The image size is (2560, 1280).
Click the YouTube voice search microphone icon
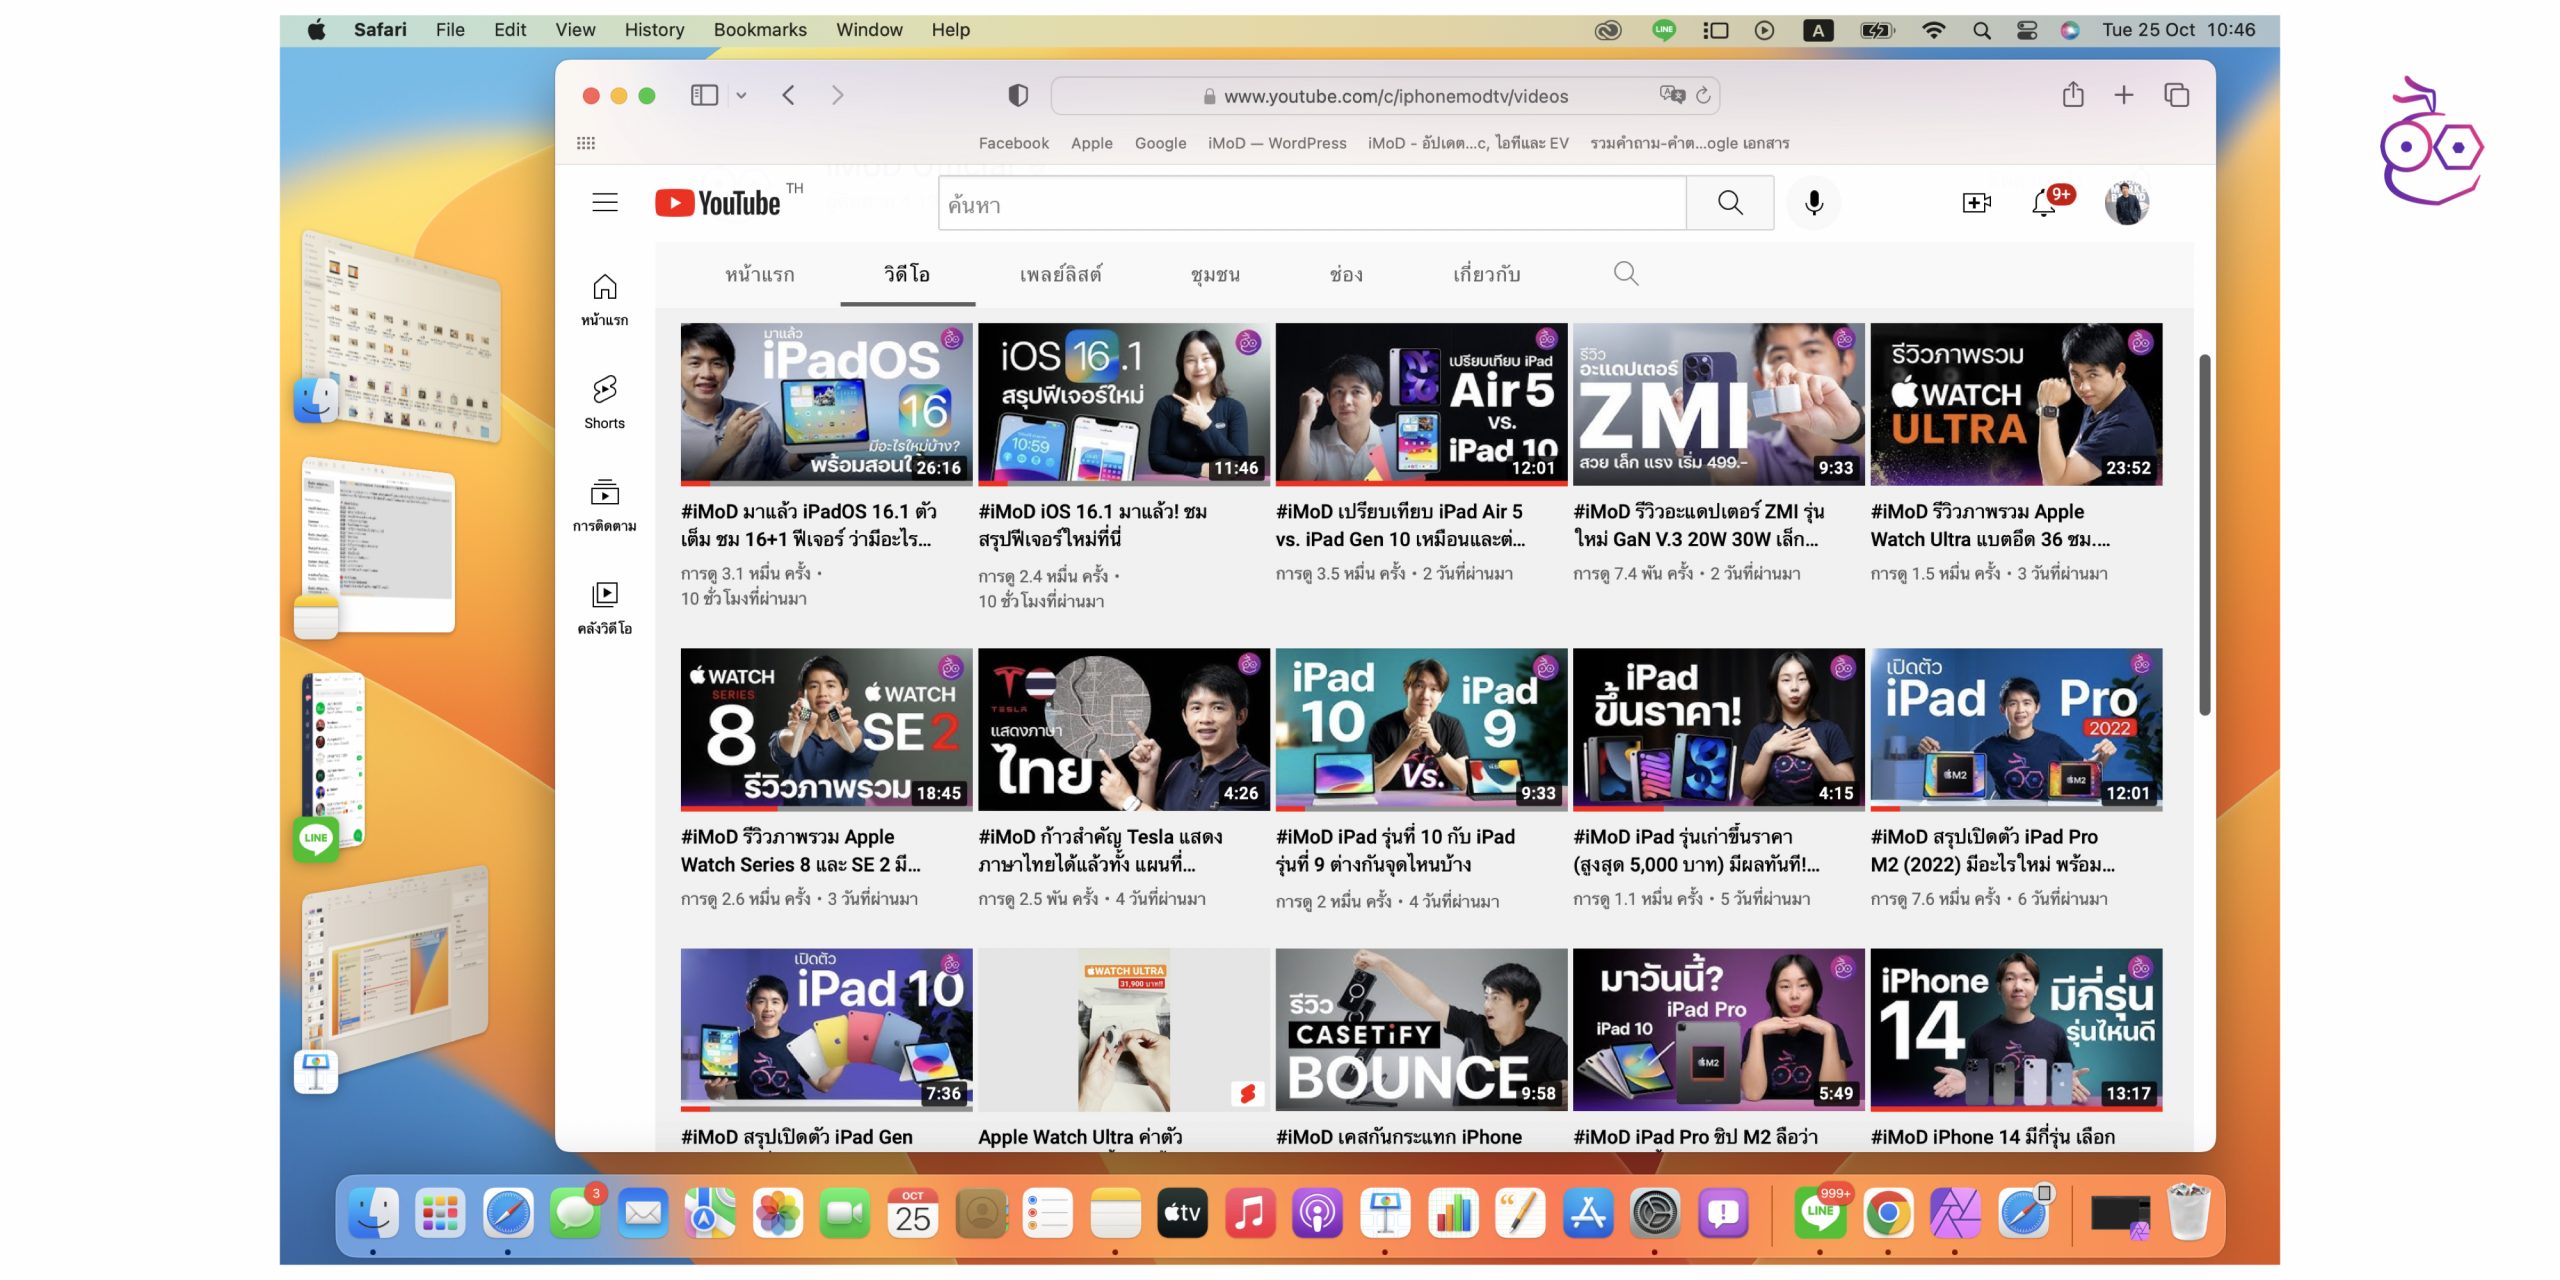pyautogui.click(x=1813, y=203)
